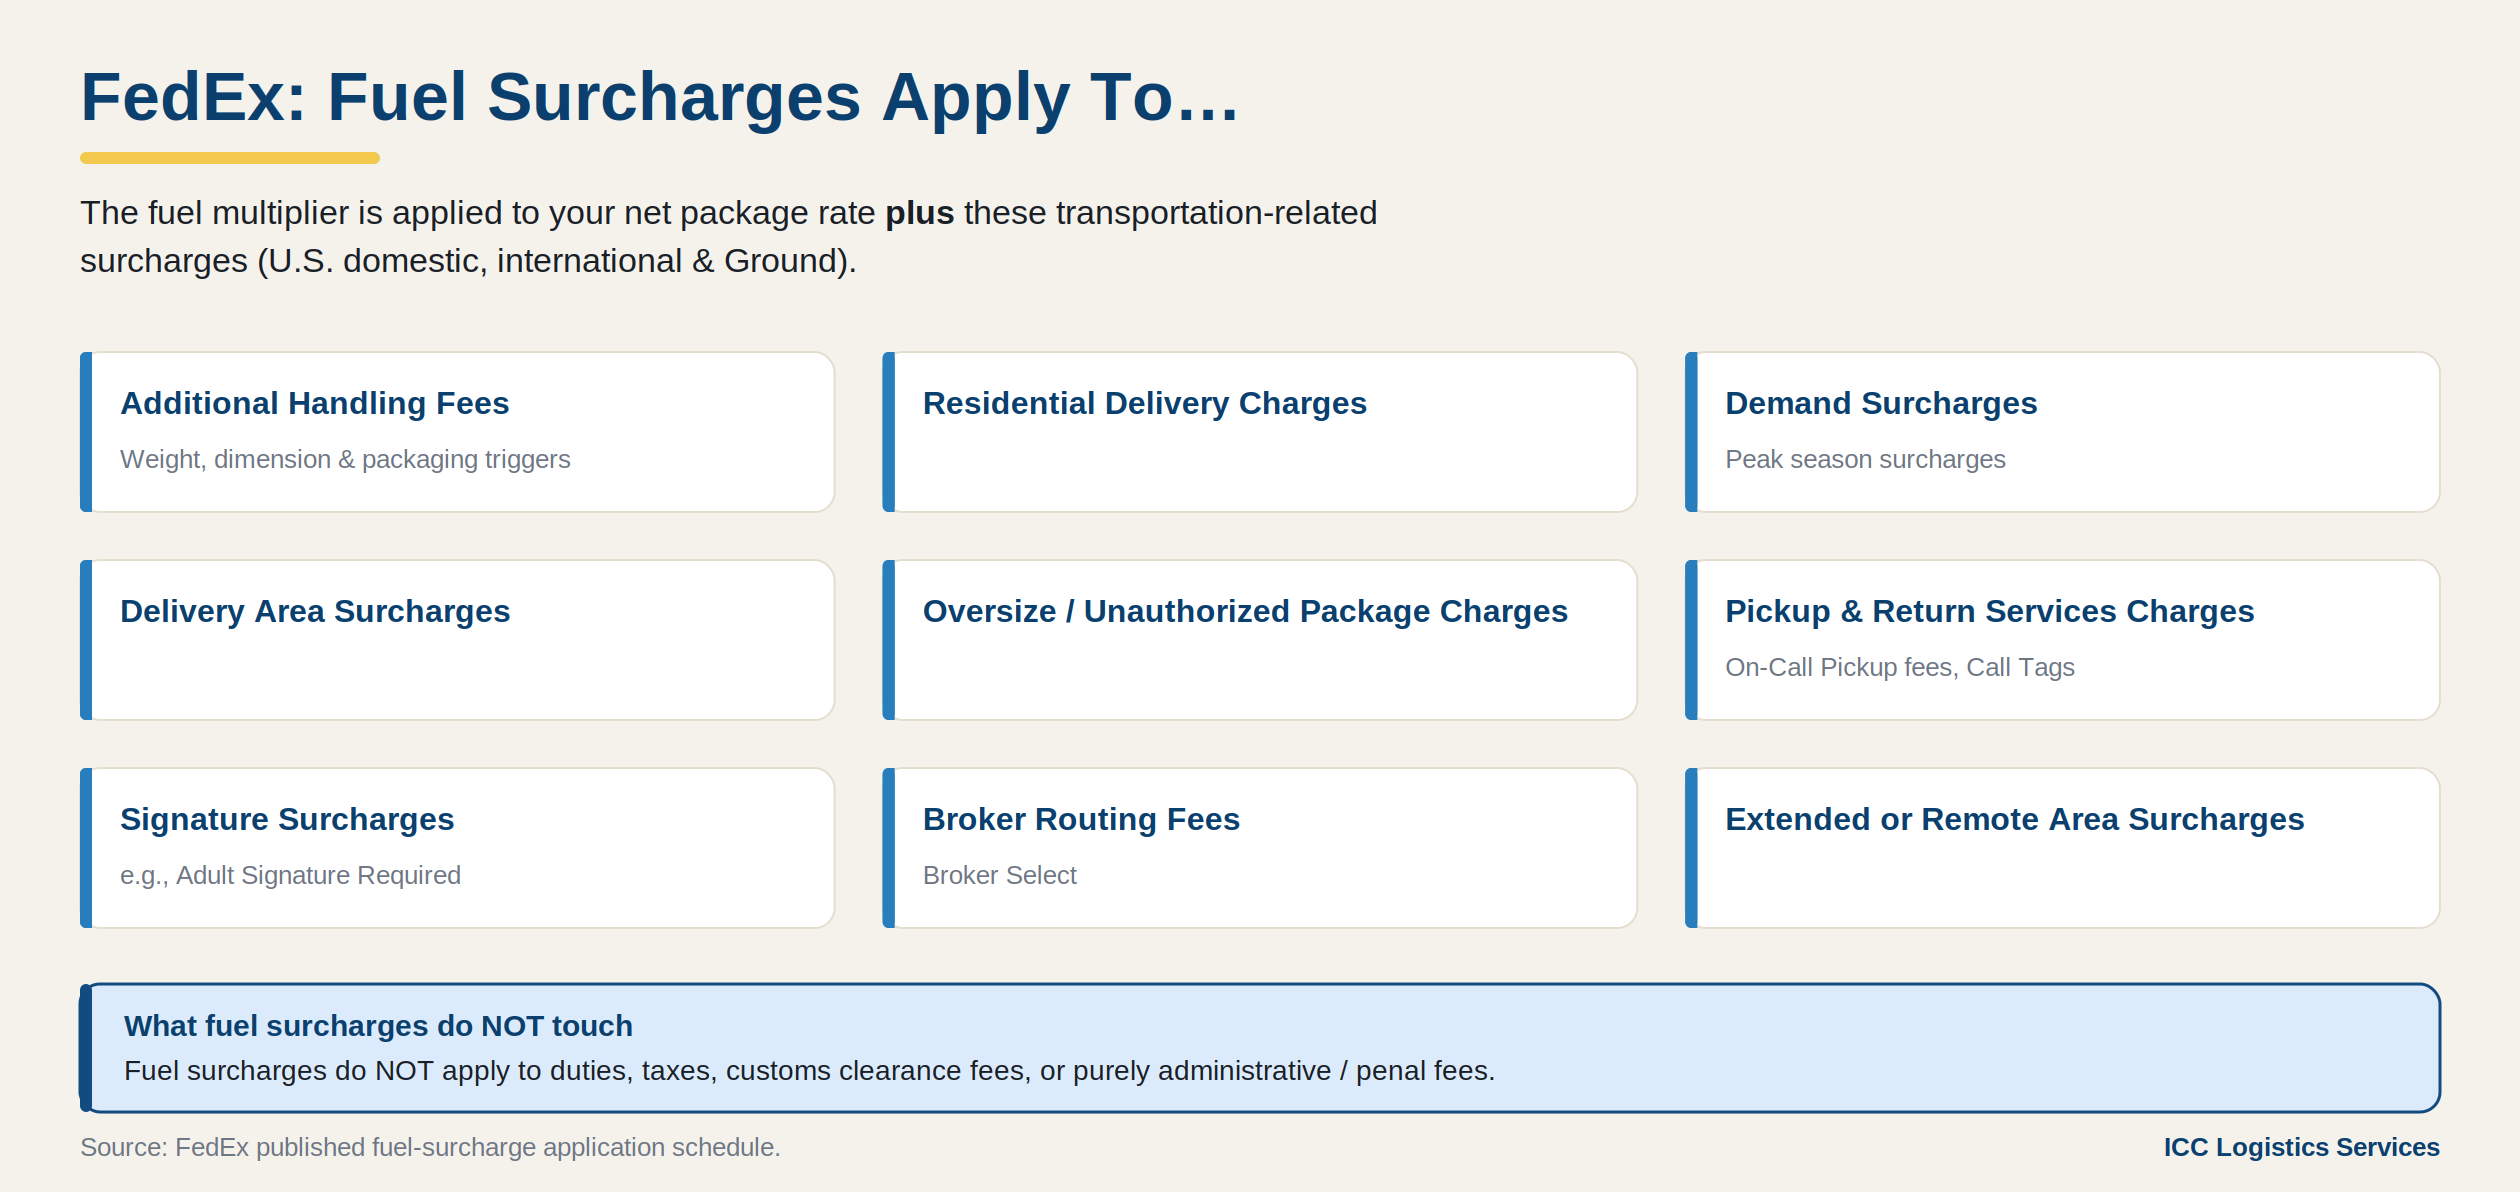Select 'Extended or Remote Area Surcharges' heading
Image resolution: width=2520 pixels, height=1192 pixels.
coord(2014,819)
